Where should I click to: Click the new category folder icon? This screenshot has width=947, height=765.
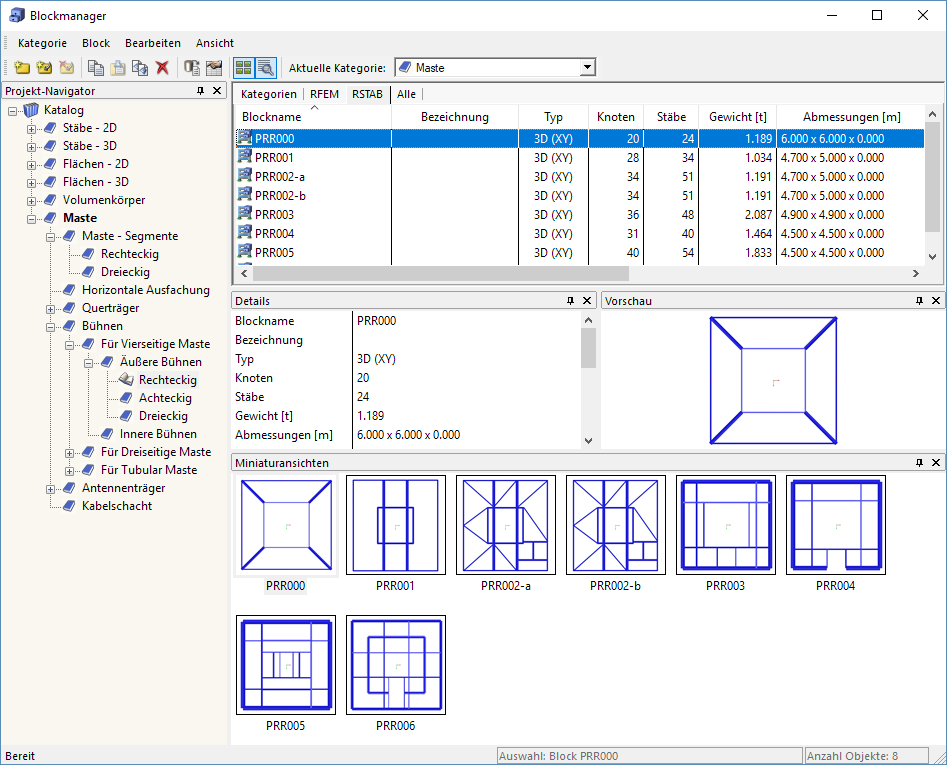point(22,68)
